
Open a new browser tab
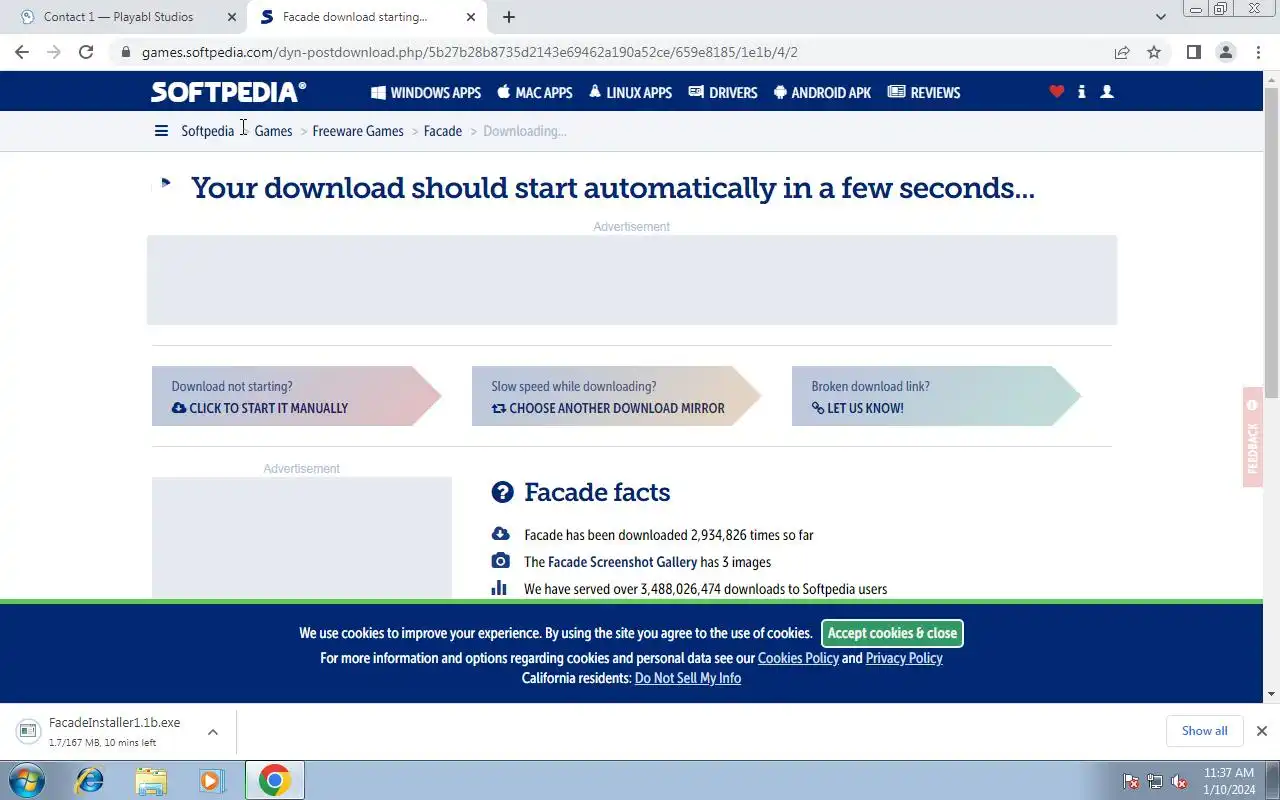[509, 17]
